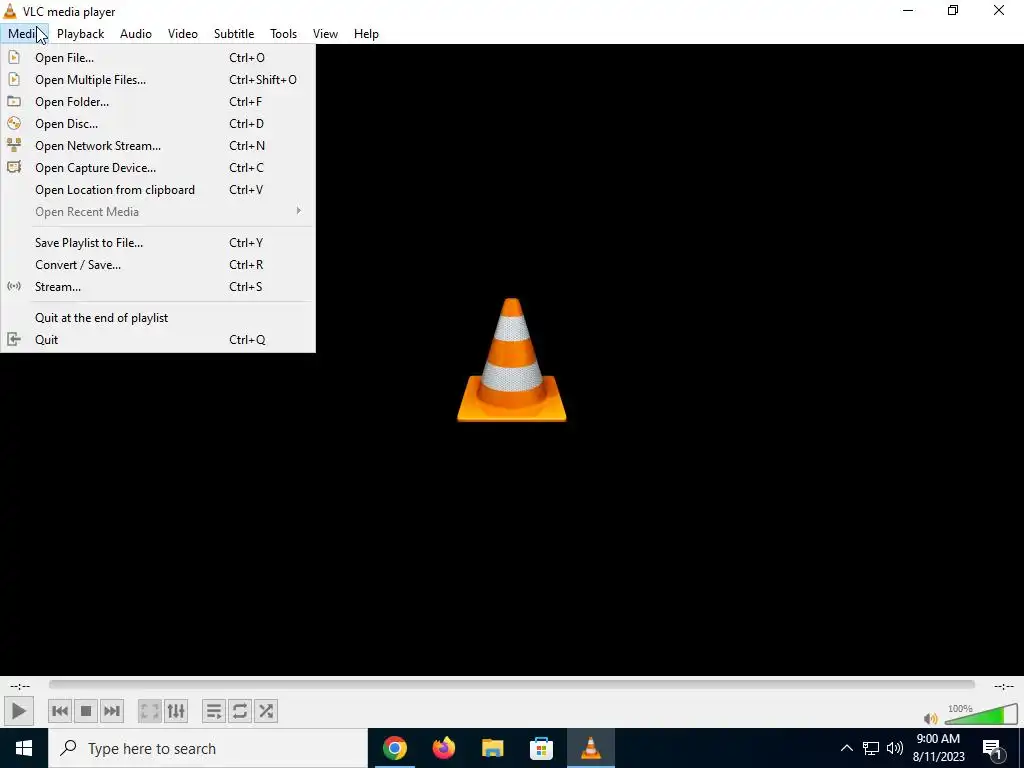Mute audio using speaker icon
The image size is (1024, 768).
931,718
